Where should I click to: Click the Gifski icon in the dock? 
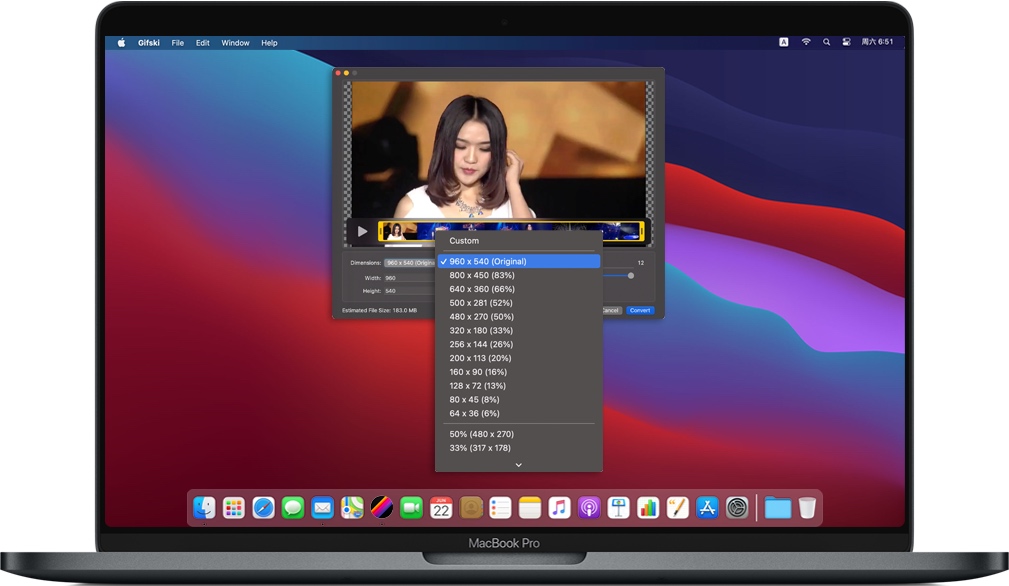click(381, 508)
